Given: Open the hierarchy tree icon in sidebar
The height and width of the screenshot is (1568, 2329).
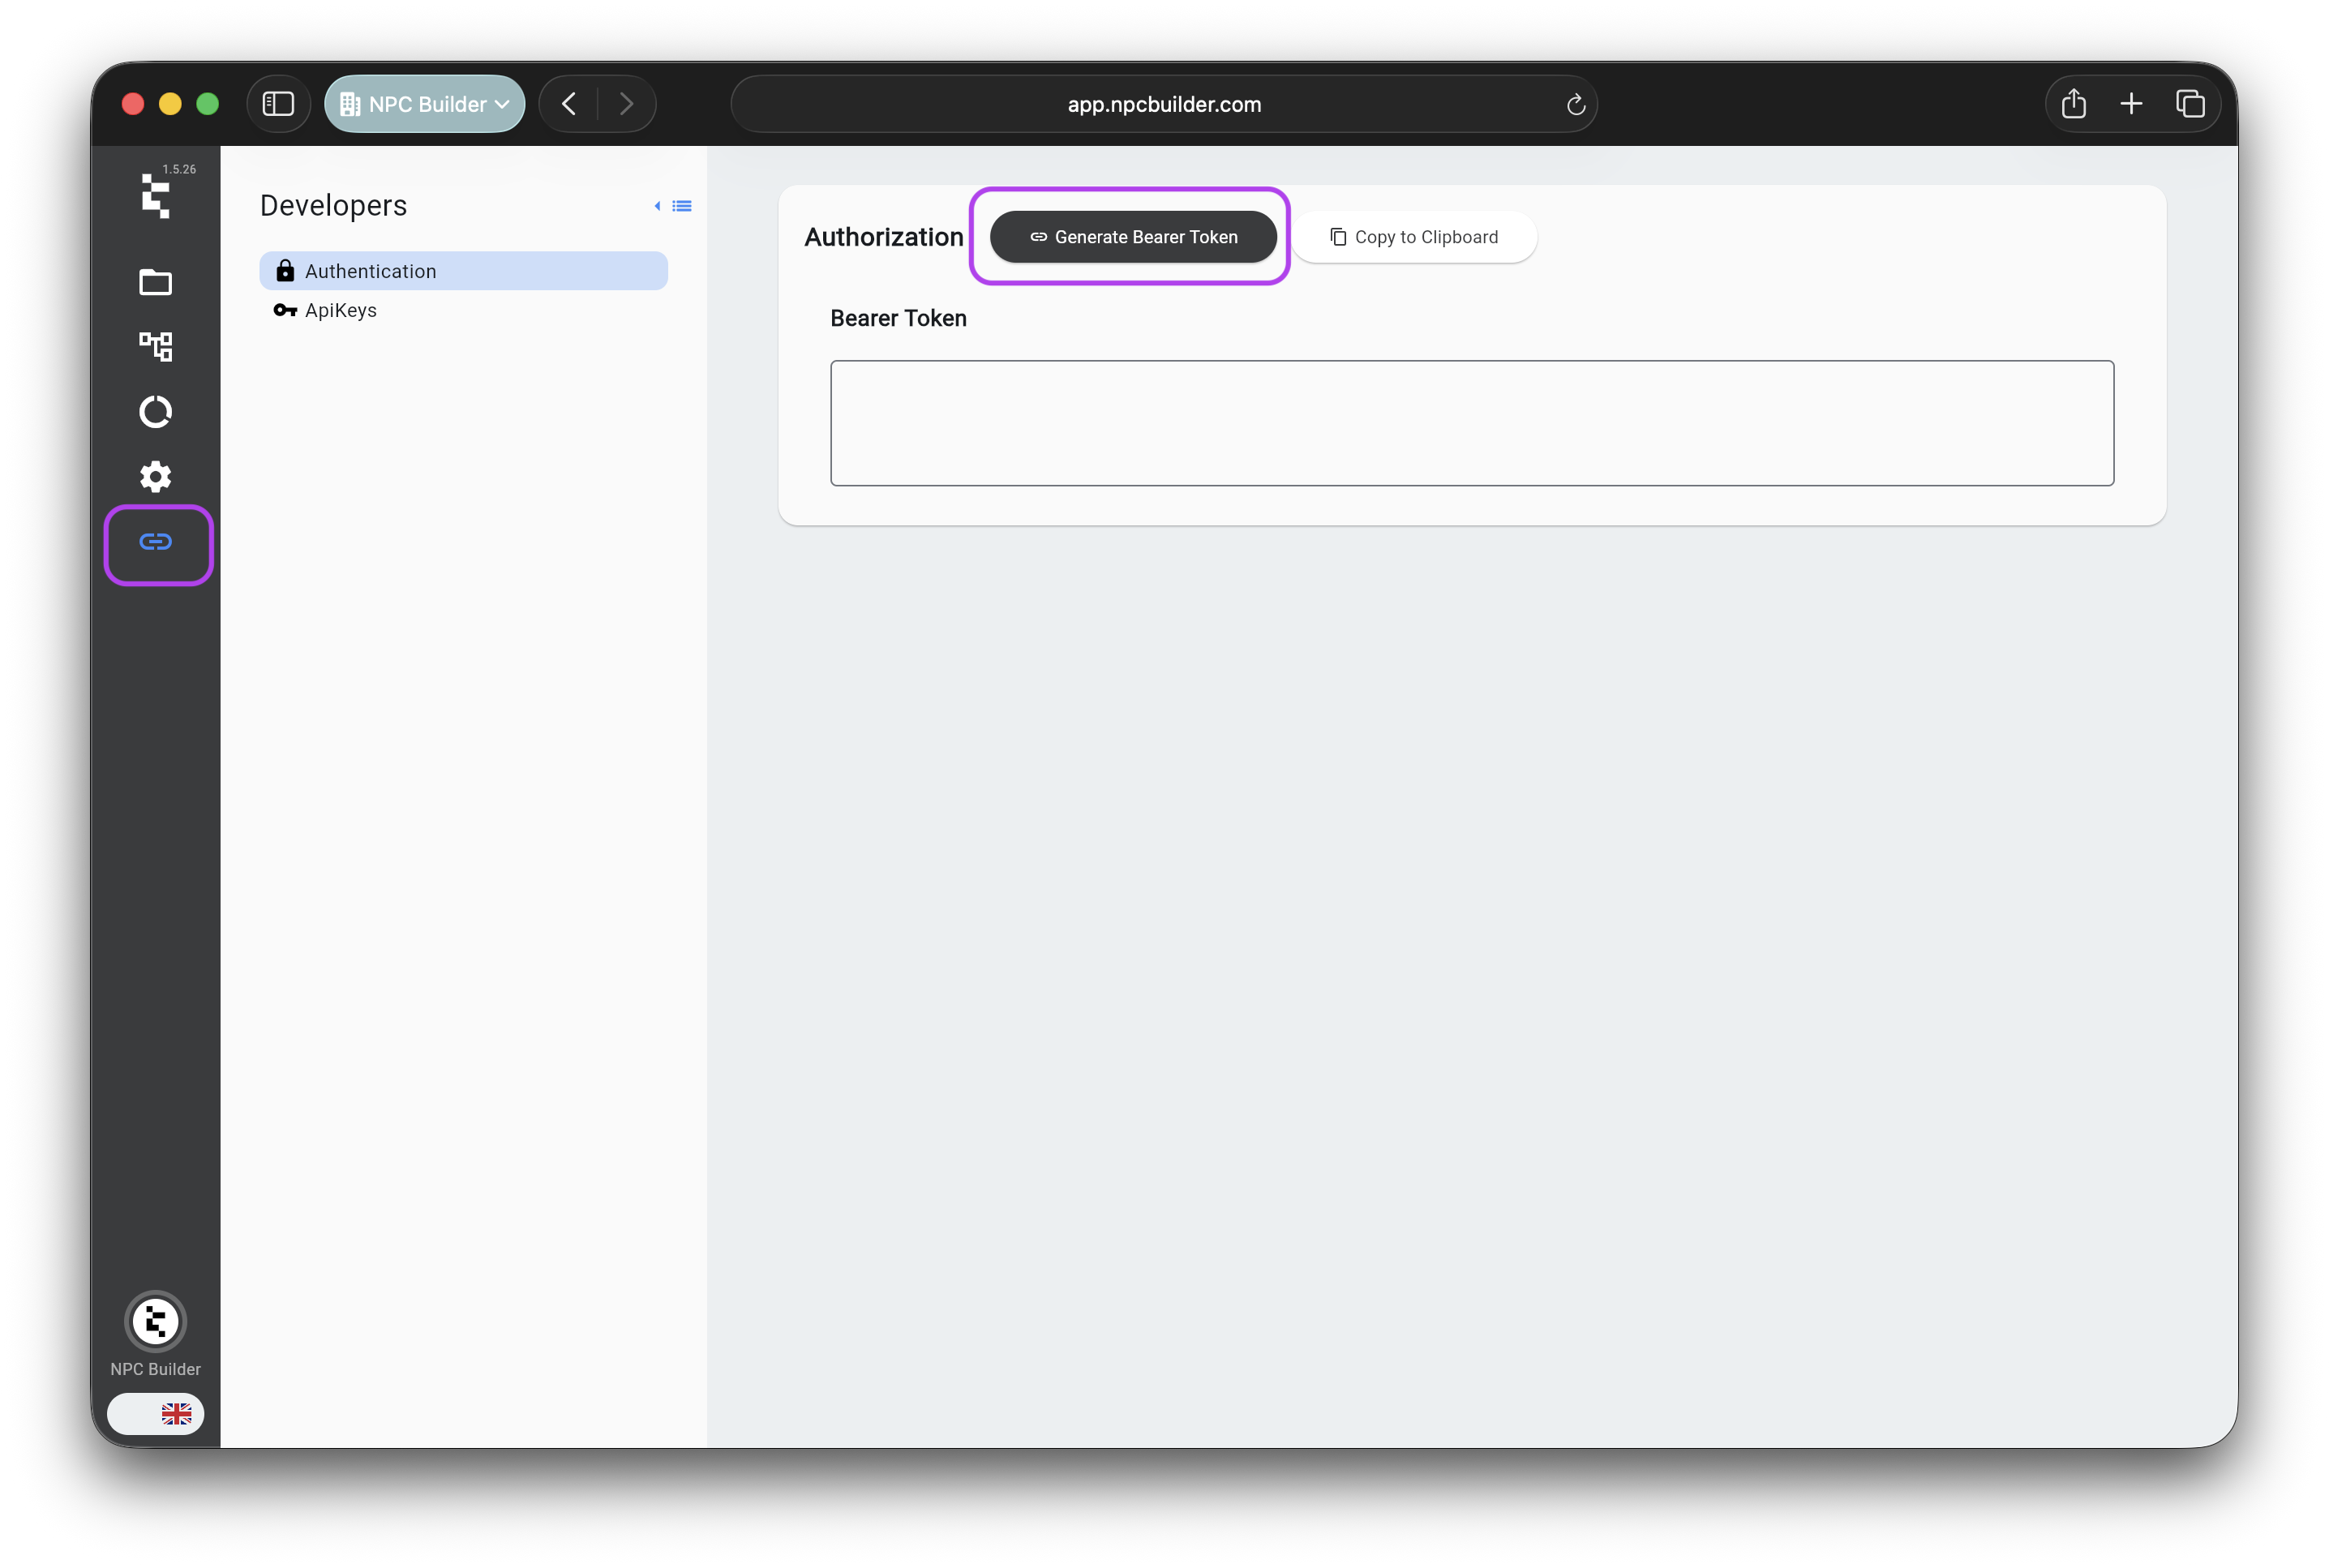Looking at the screenshot, I should pyautogui.click(x=155, y=347).
